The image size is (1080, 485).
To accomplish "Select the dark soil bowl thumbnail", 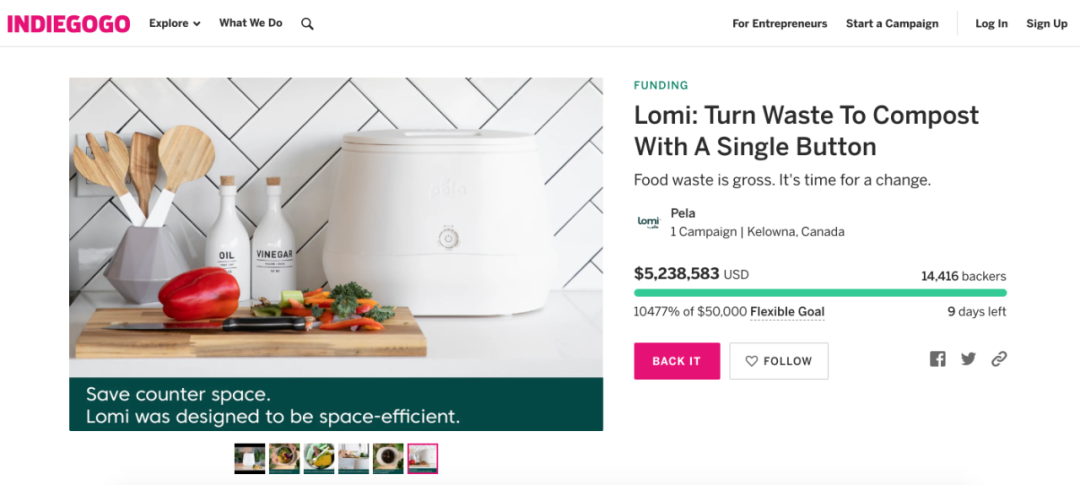I will pos(388,458).
